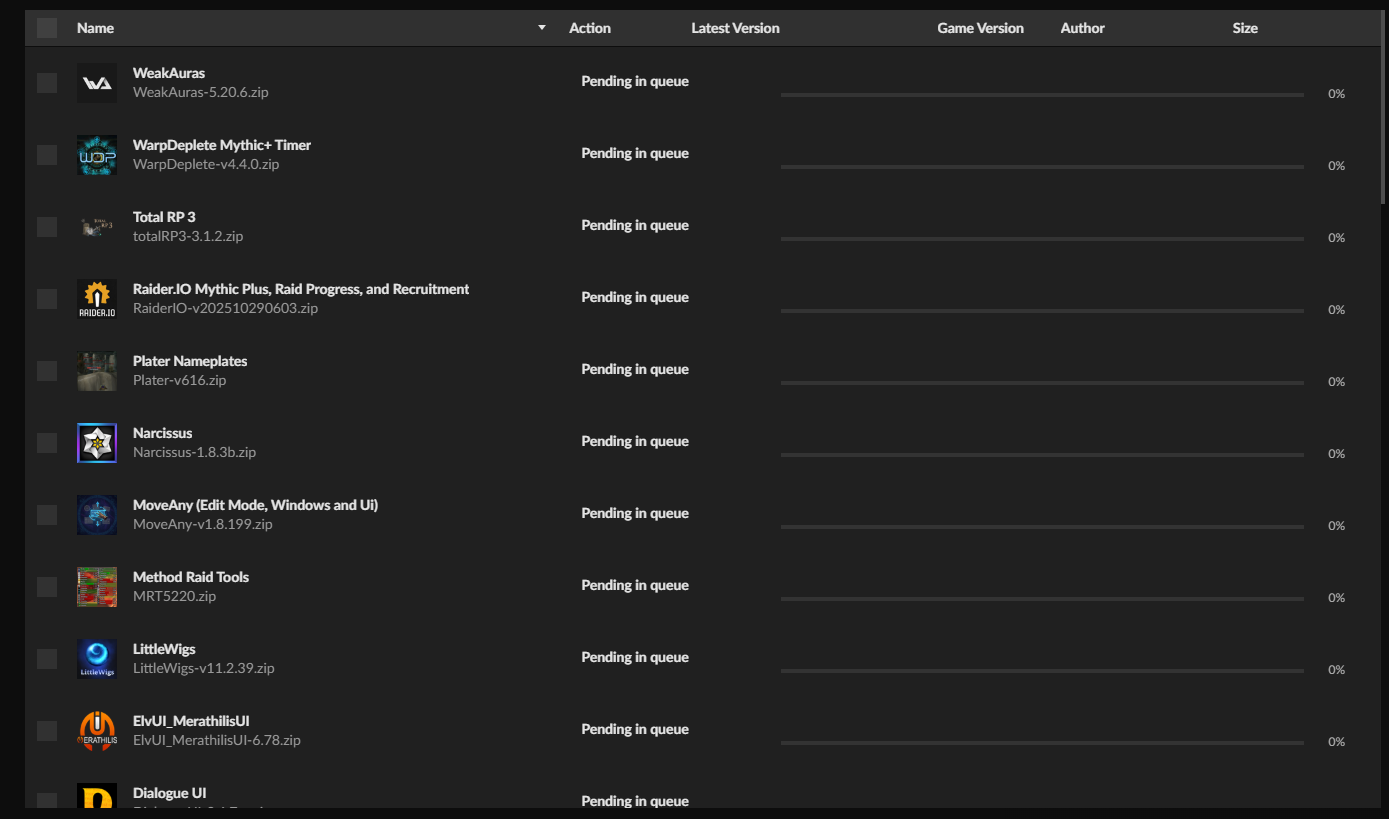The width and height of the screenshot is (1389, 819).
Task: Click the WeakAuras addon icon
Action: 97,83
